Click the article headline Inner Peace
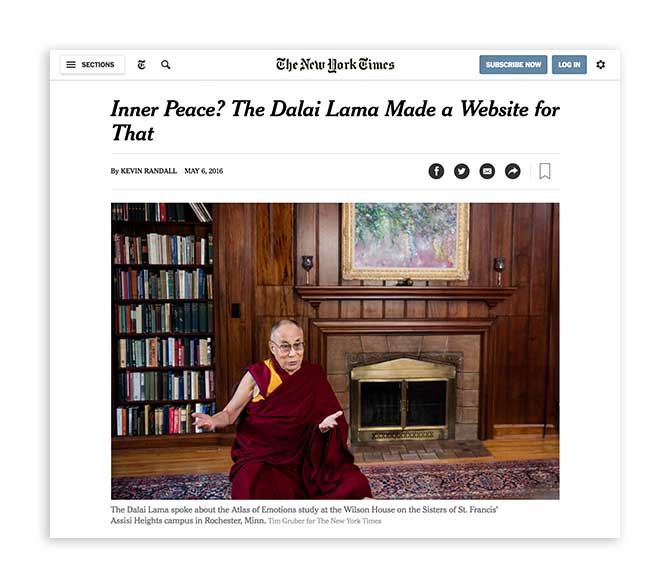Viewport: 670px width, 588px height. (335, 121)
